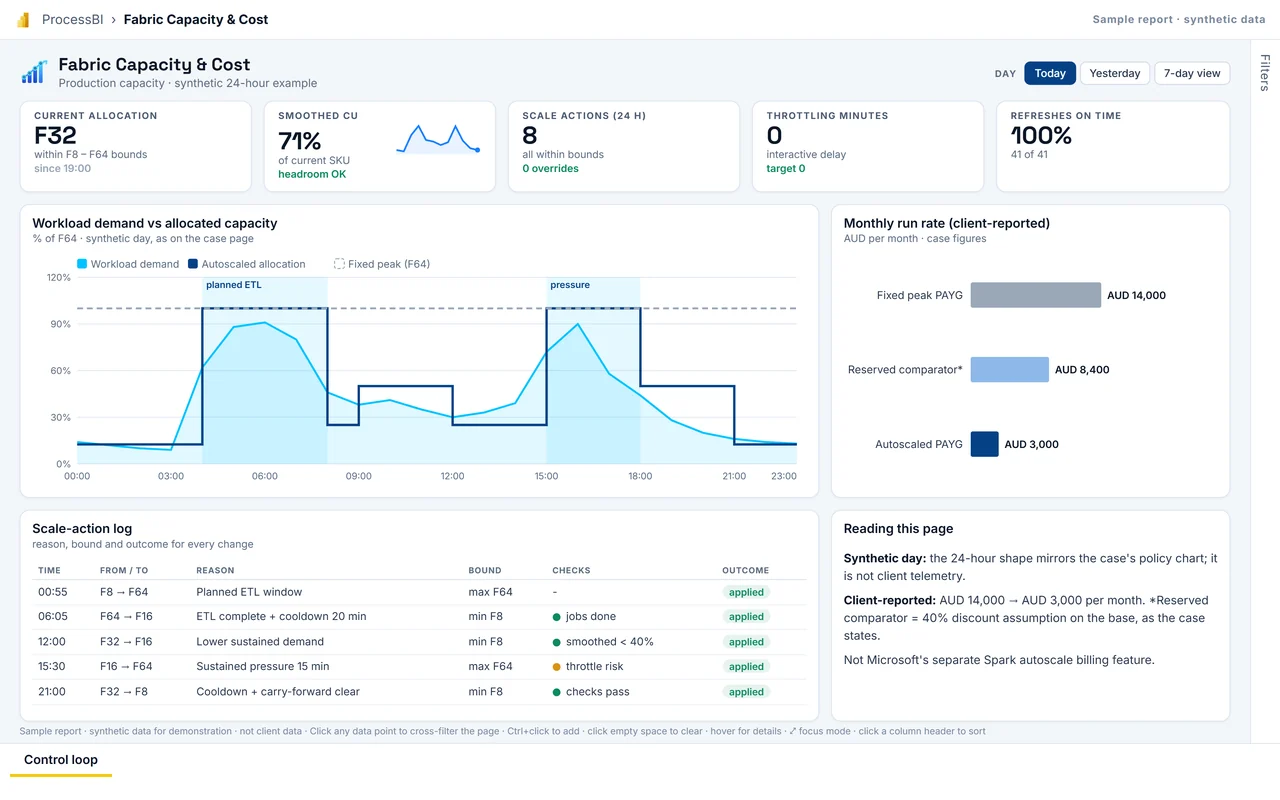Screen dimensions: 1280x800
Task: Sort by the CHECKS column header
Action: coord(571,570)
